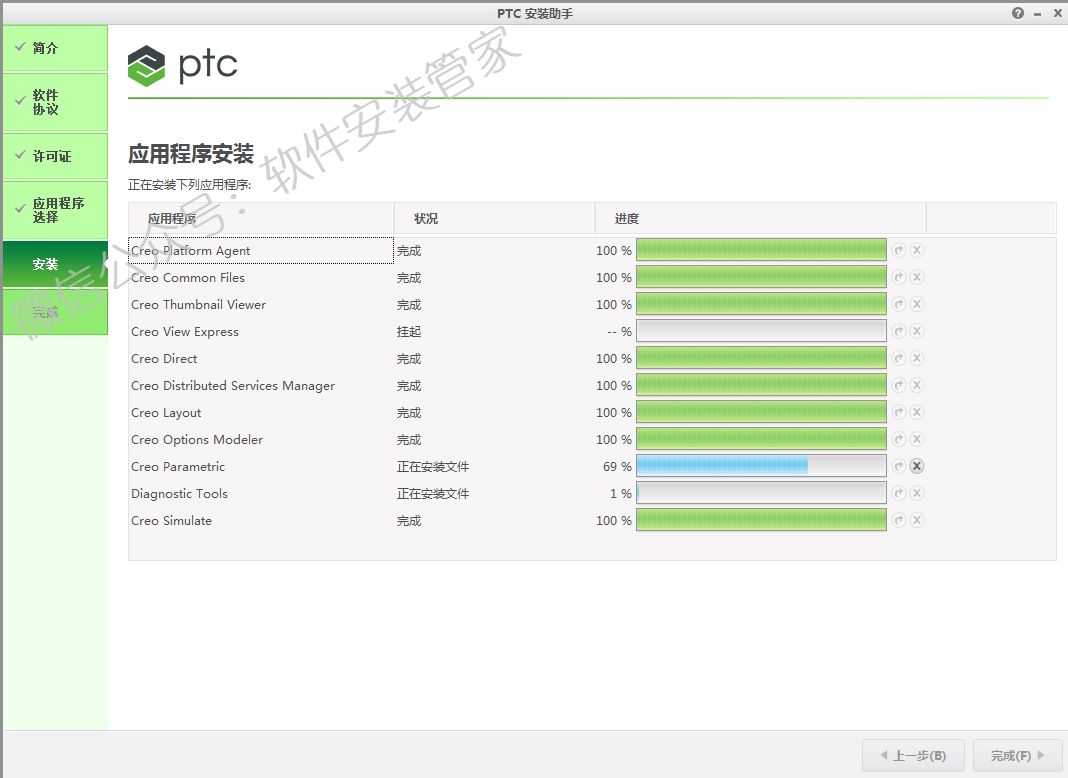The height and width of the screenshot is (778, 1068).
Task: Click cancel icon on Diagnostic Tools row
Action: point(917,493)
